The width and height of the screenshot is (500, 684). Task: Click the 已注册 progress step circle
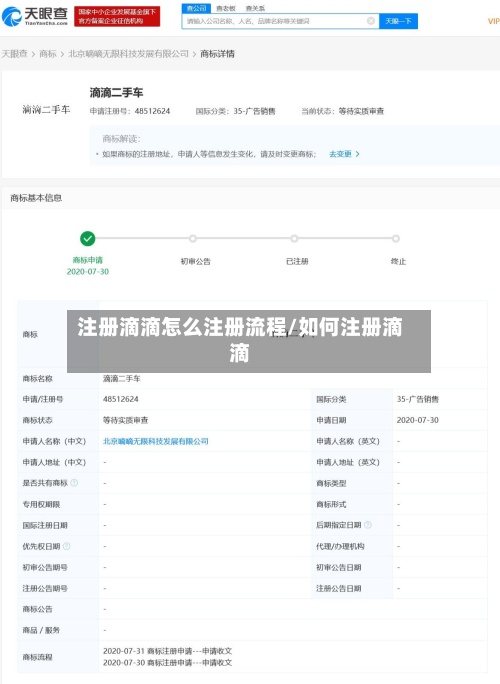(x=295, y=239)
